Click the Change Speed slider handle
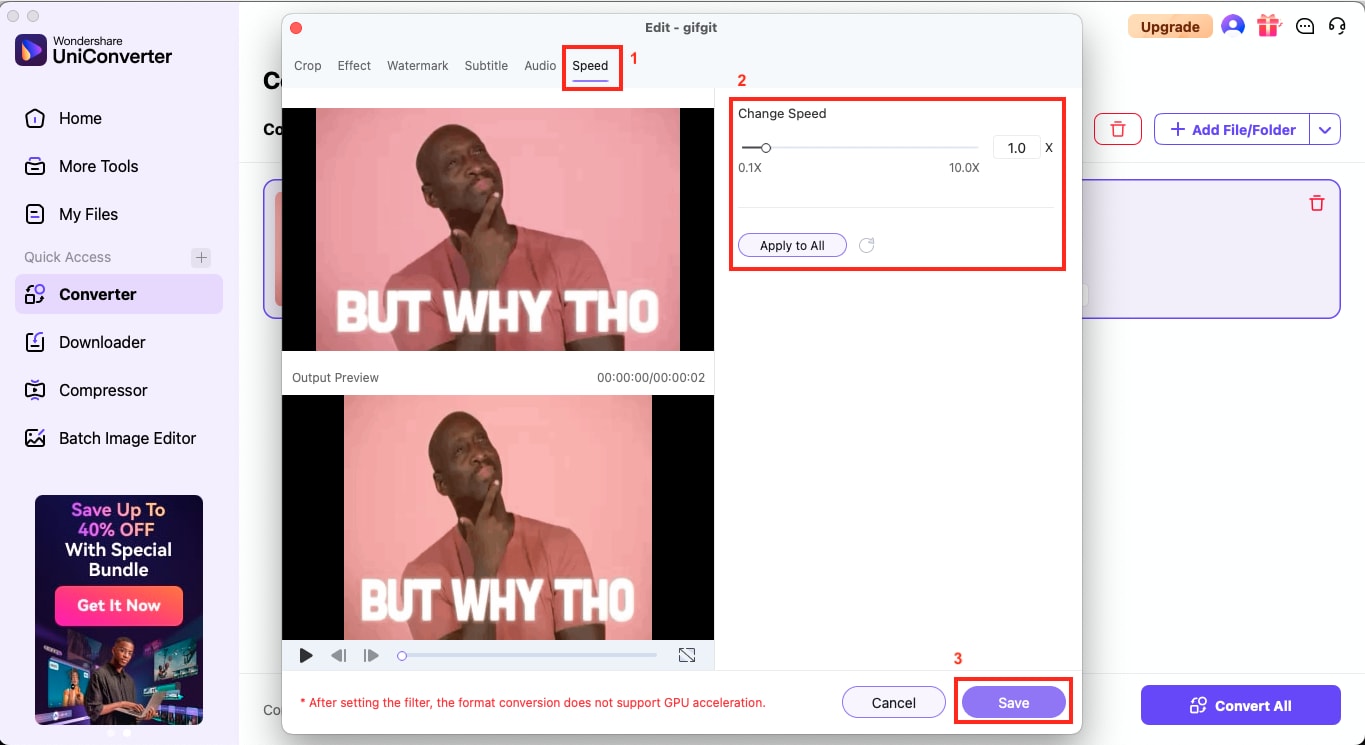Image resolution: width=1365 pixels, height=745 pixels. 766,148
